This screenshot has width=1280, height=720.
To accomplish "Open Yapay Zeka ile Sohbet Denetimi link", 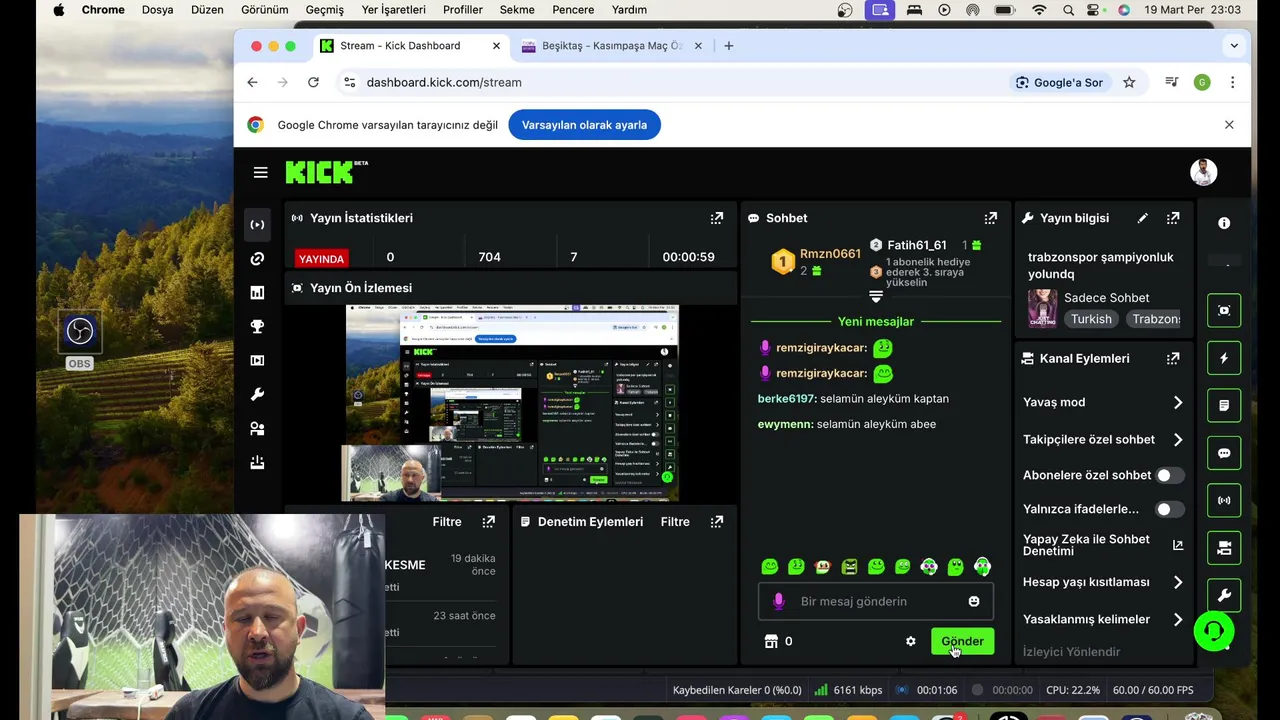I will tap(1102, 545).
